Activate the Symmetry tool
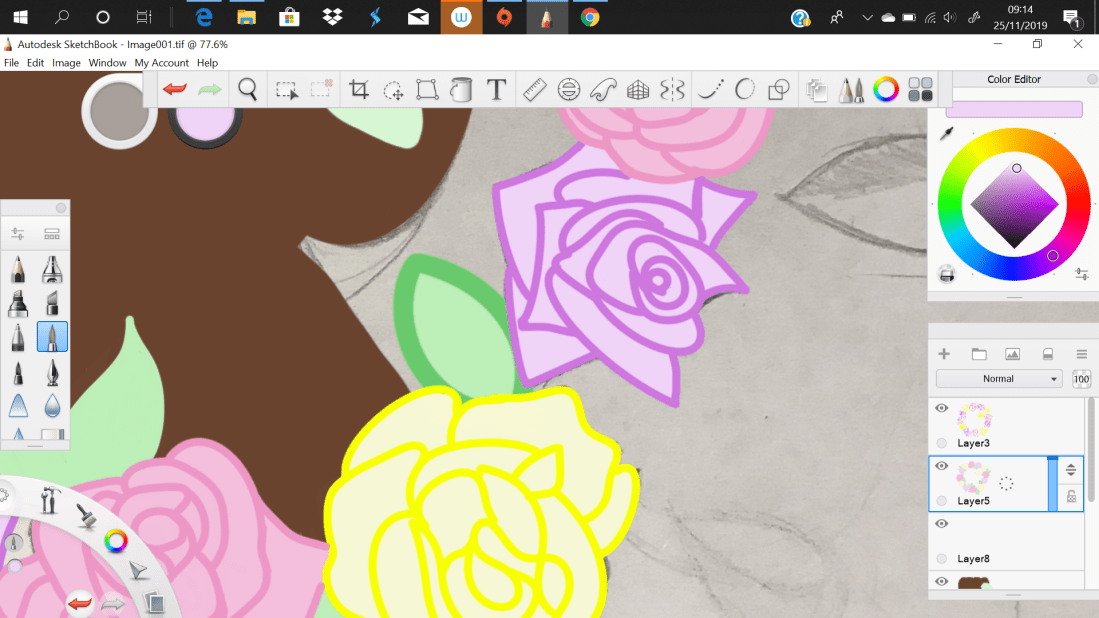The height and width of the screenshot is (618, 1099). tap(673, 90)
